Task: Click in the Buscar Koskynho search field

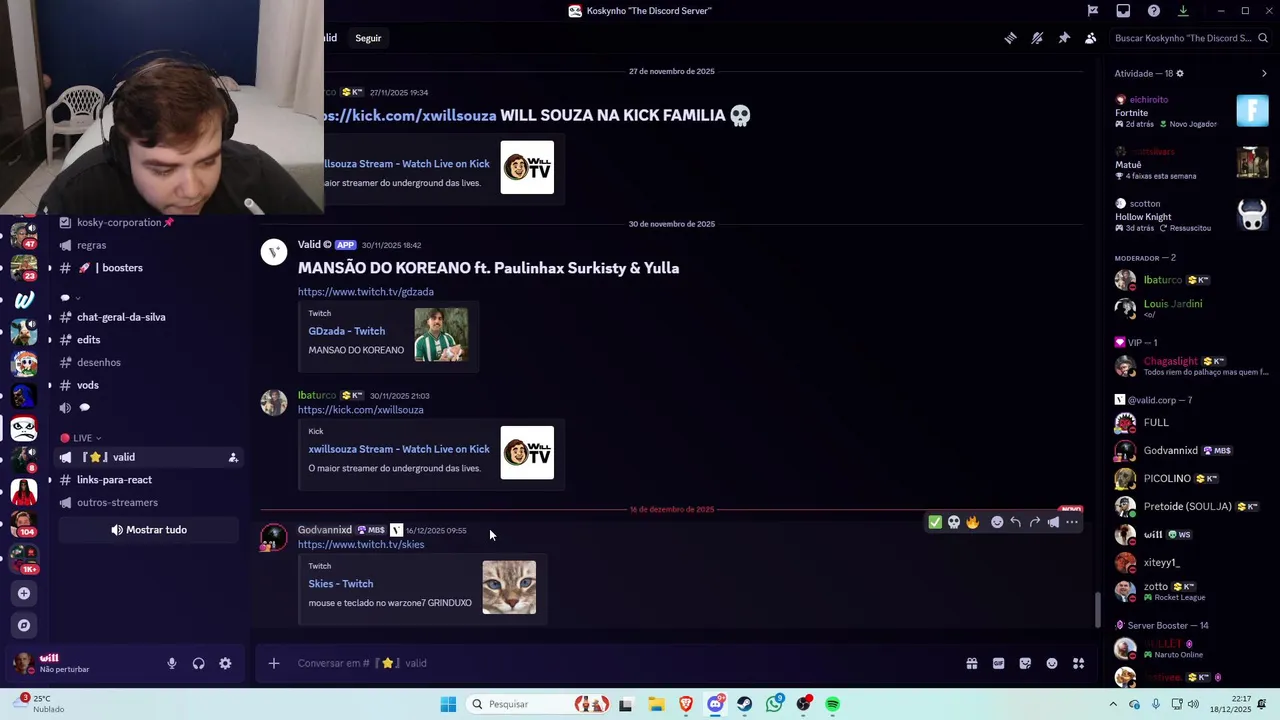Action: [1190, 38]
